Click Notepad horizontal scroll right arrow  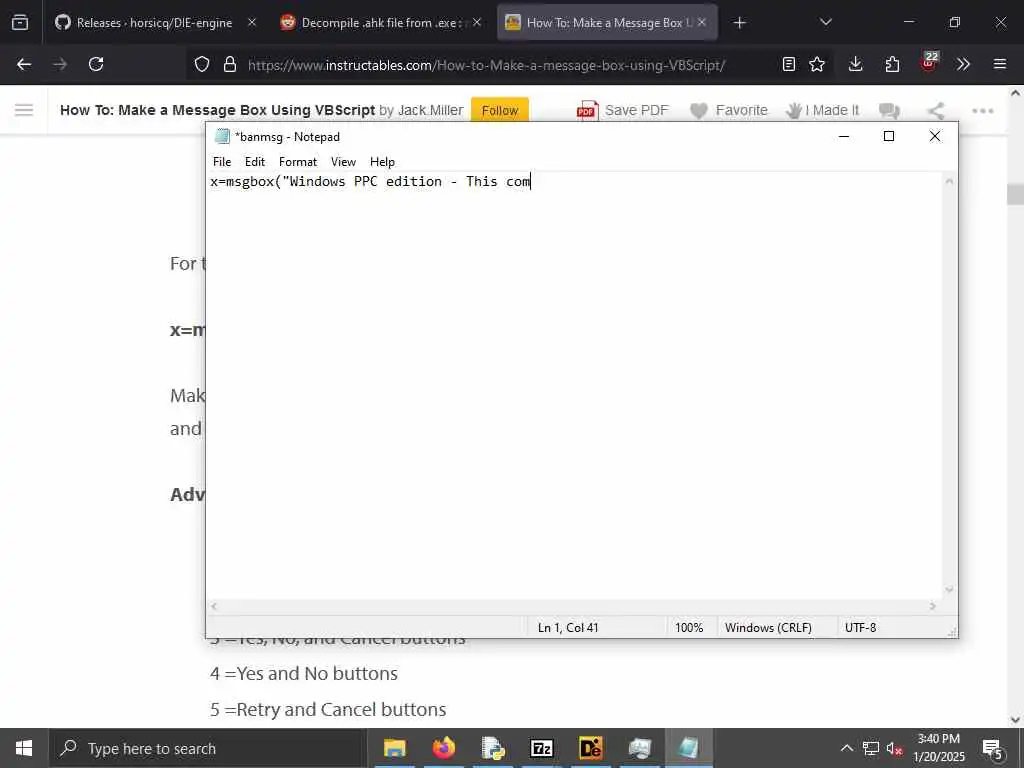(933, 606)
